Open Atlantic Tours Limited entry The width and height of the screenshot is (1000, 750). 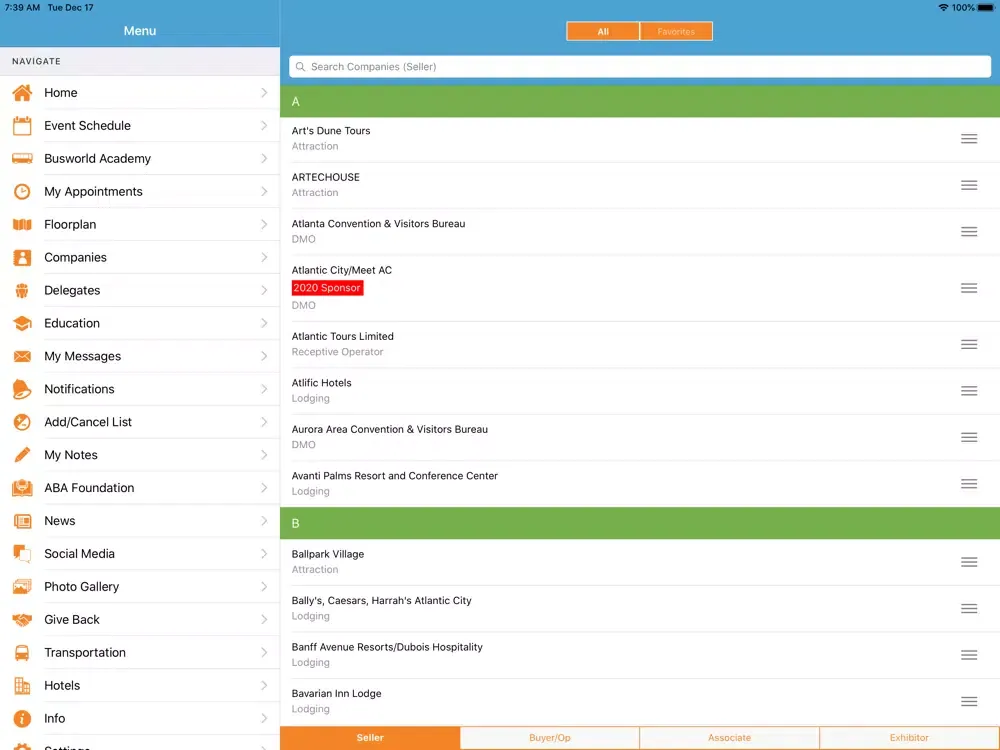640,344
